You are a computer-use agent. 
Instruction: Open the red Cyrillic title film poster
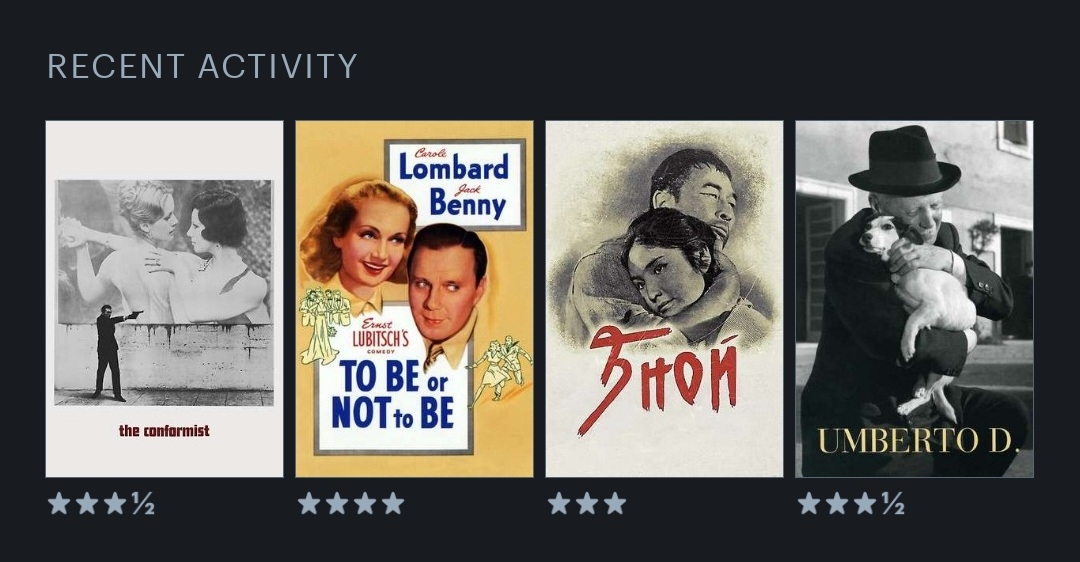(664, 299)
